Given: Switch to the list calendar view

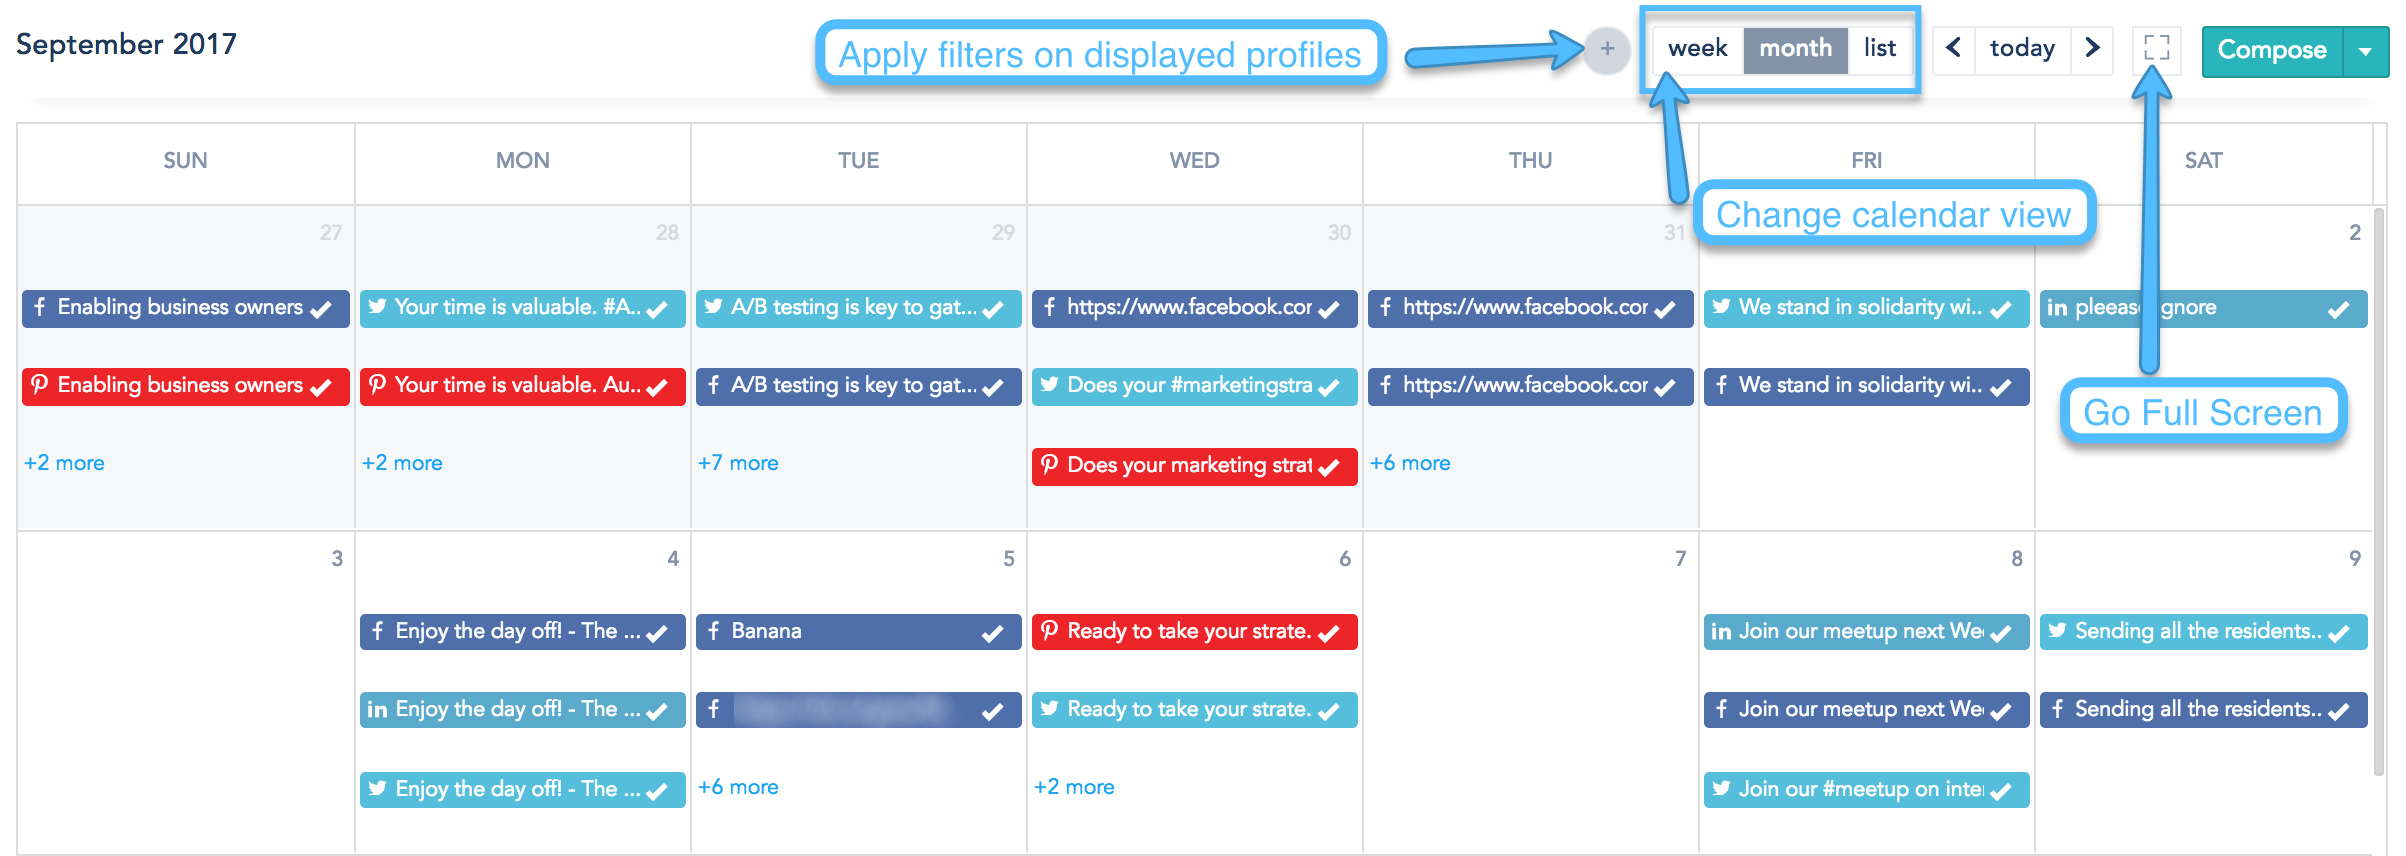Looking at the screenshot, I should pyautogui.click(x=1879, y=48).
